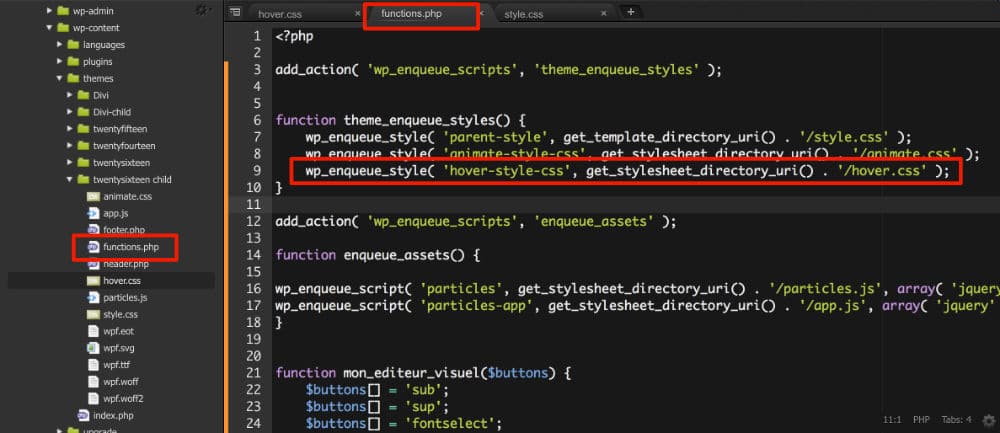
Task: Expand the wp-admin folder arrow
Action: coord(50,11)
